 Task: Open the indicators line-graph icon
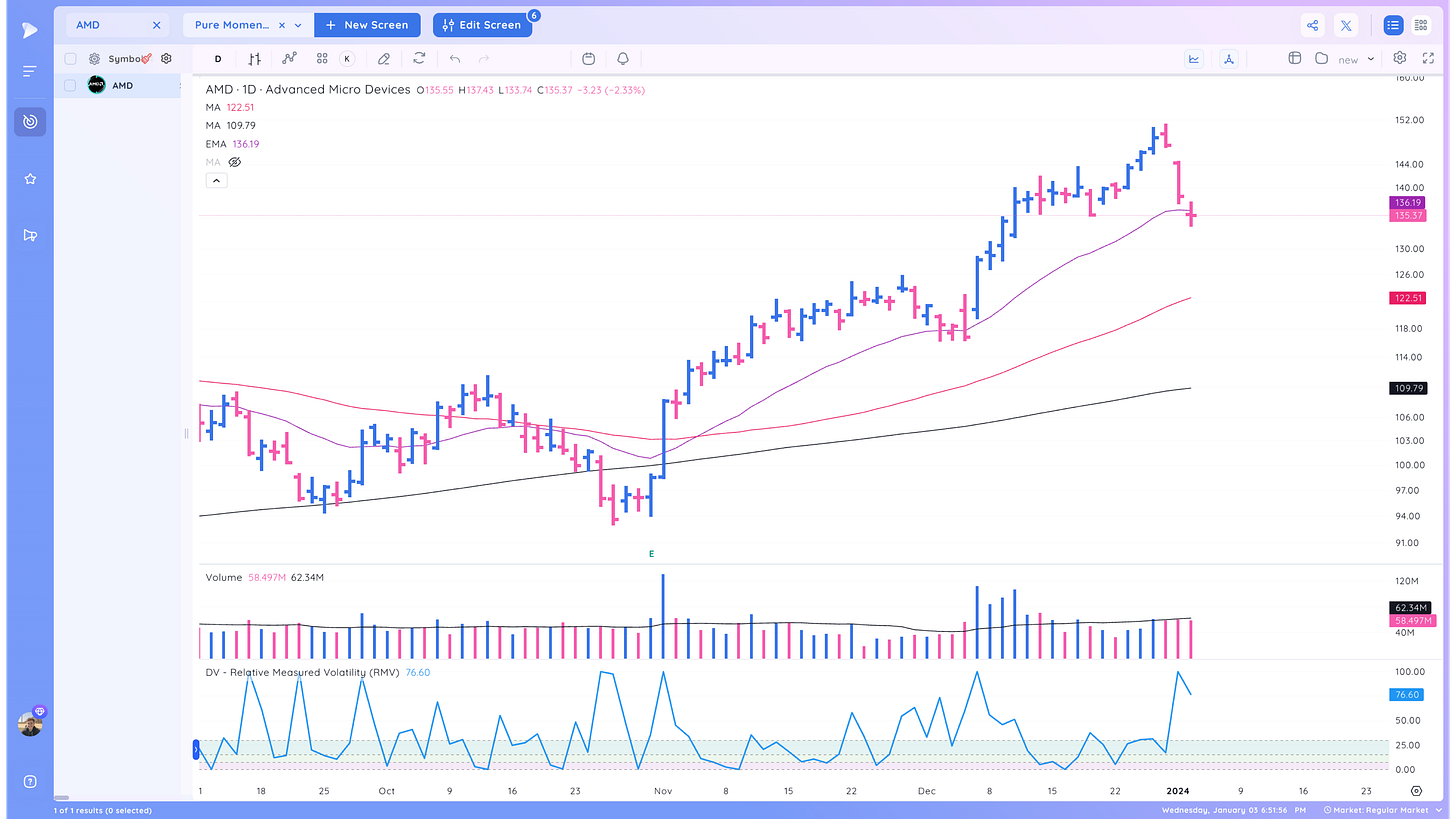(289, 59)
